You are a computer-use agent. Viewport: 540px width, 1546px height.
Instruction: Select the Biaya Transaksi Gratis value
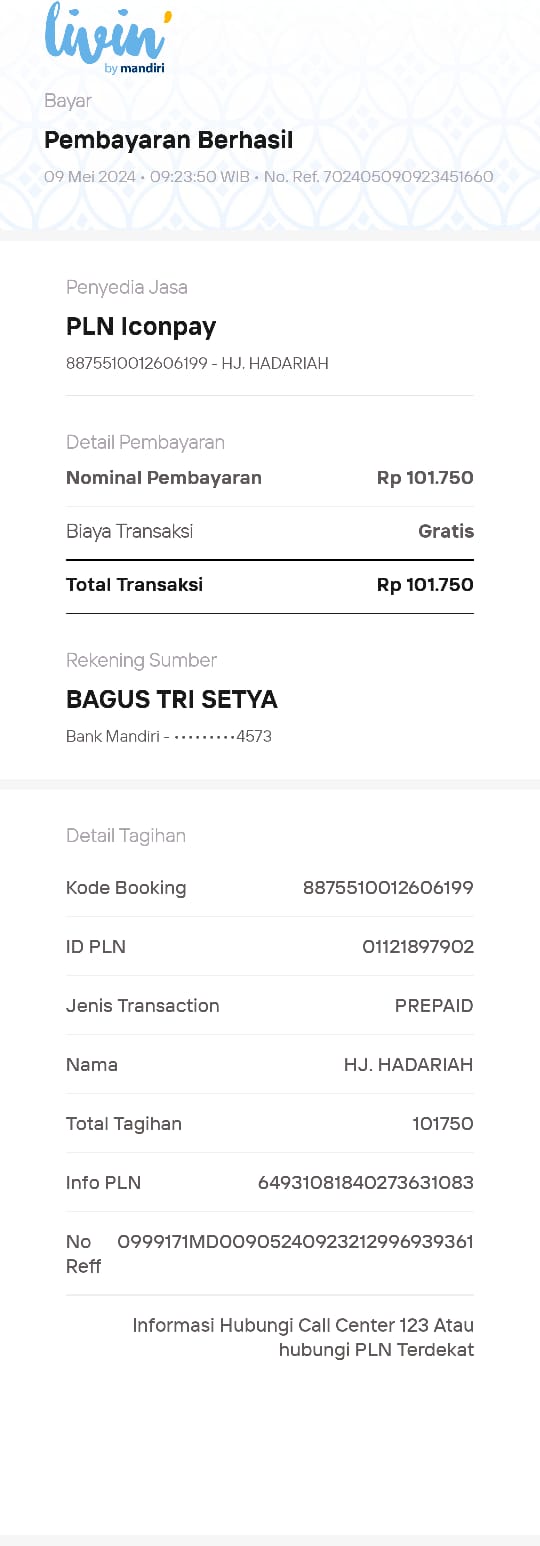[446, 531]
